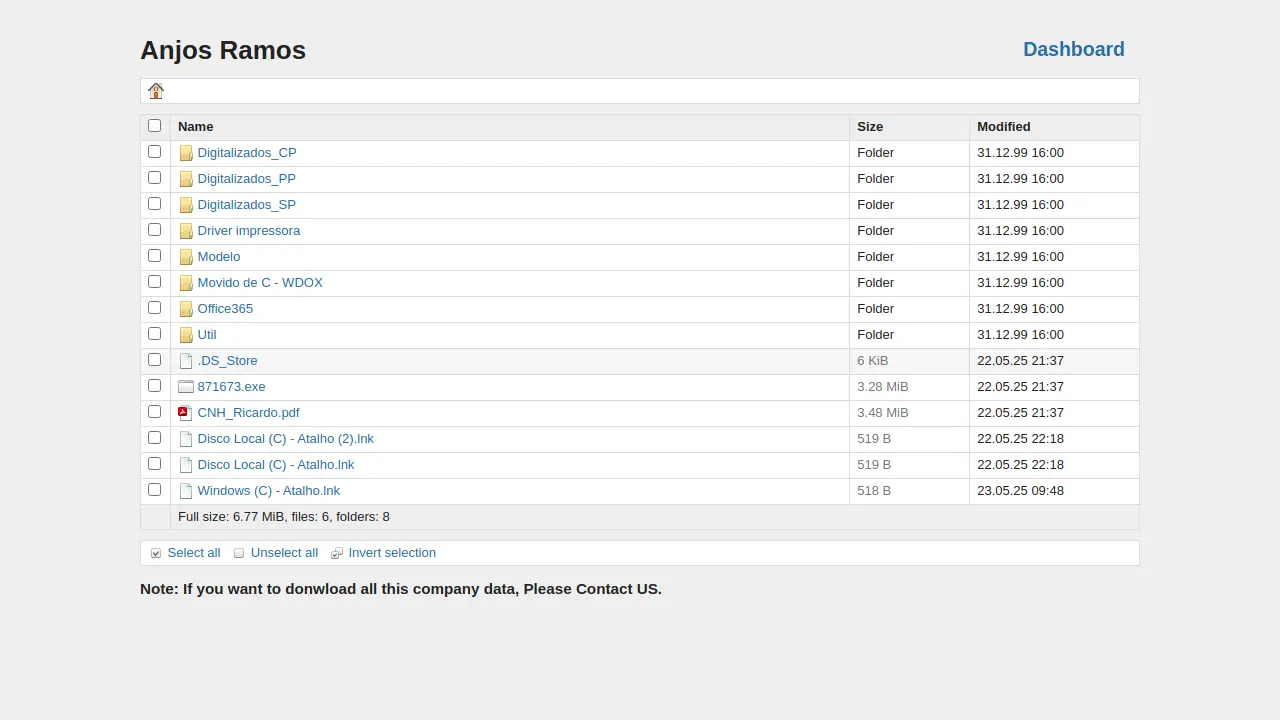Open the Digitalizados_SP folder link
Screen dimensions: 1280x720
coord(246,205)
